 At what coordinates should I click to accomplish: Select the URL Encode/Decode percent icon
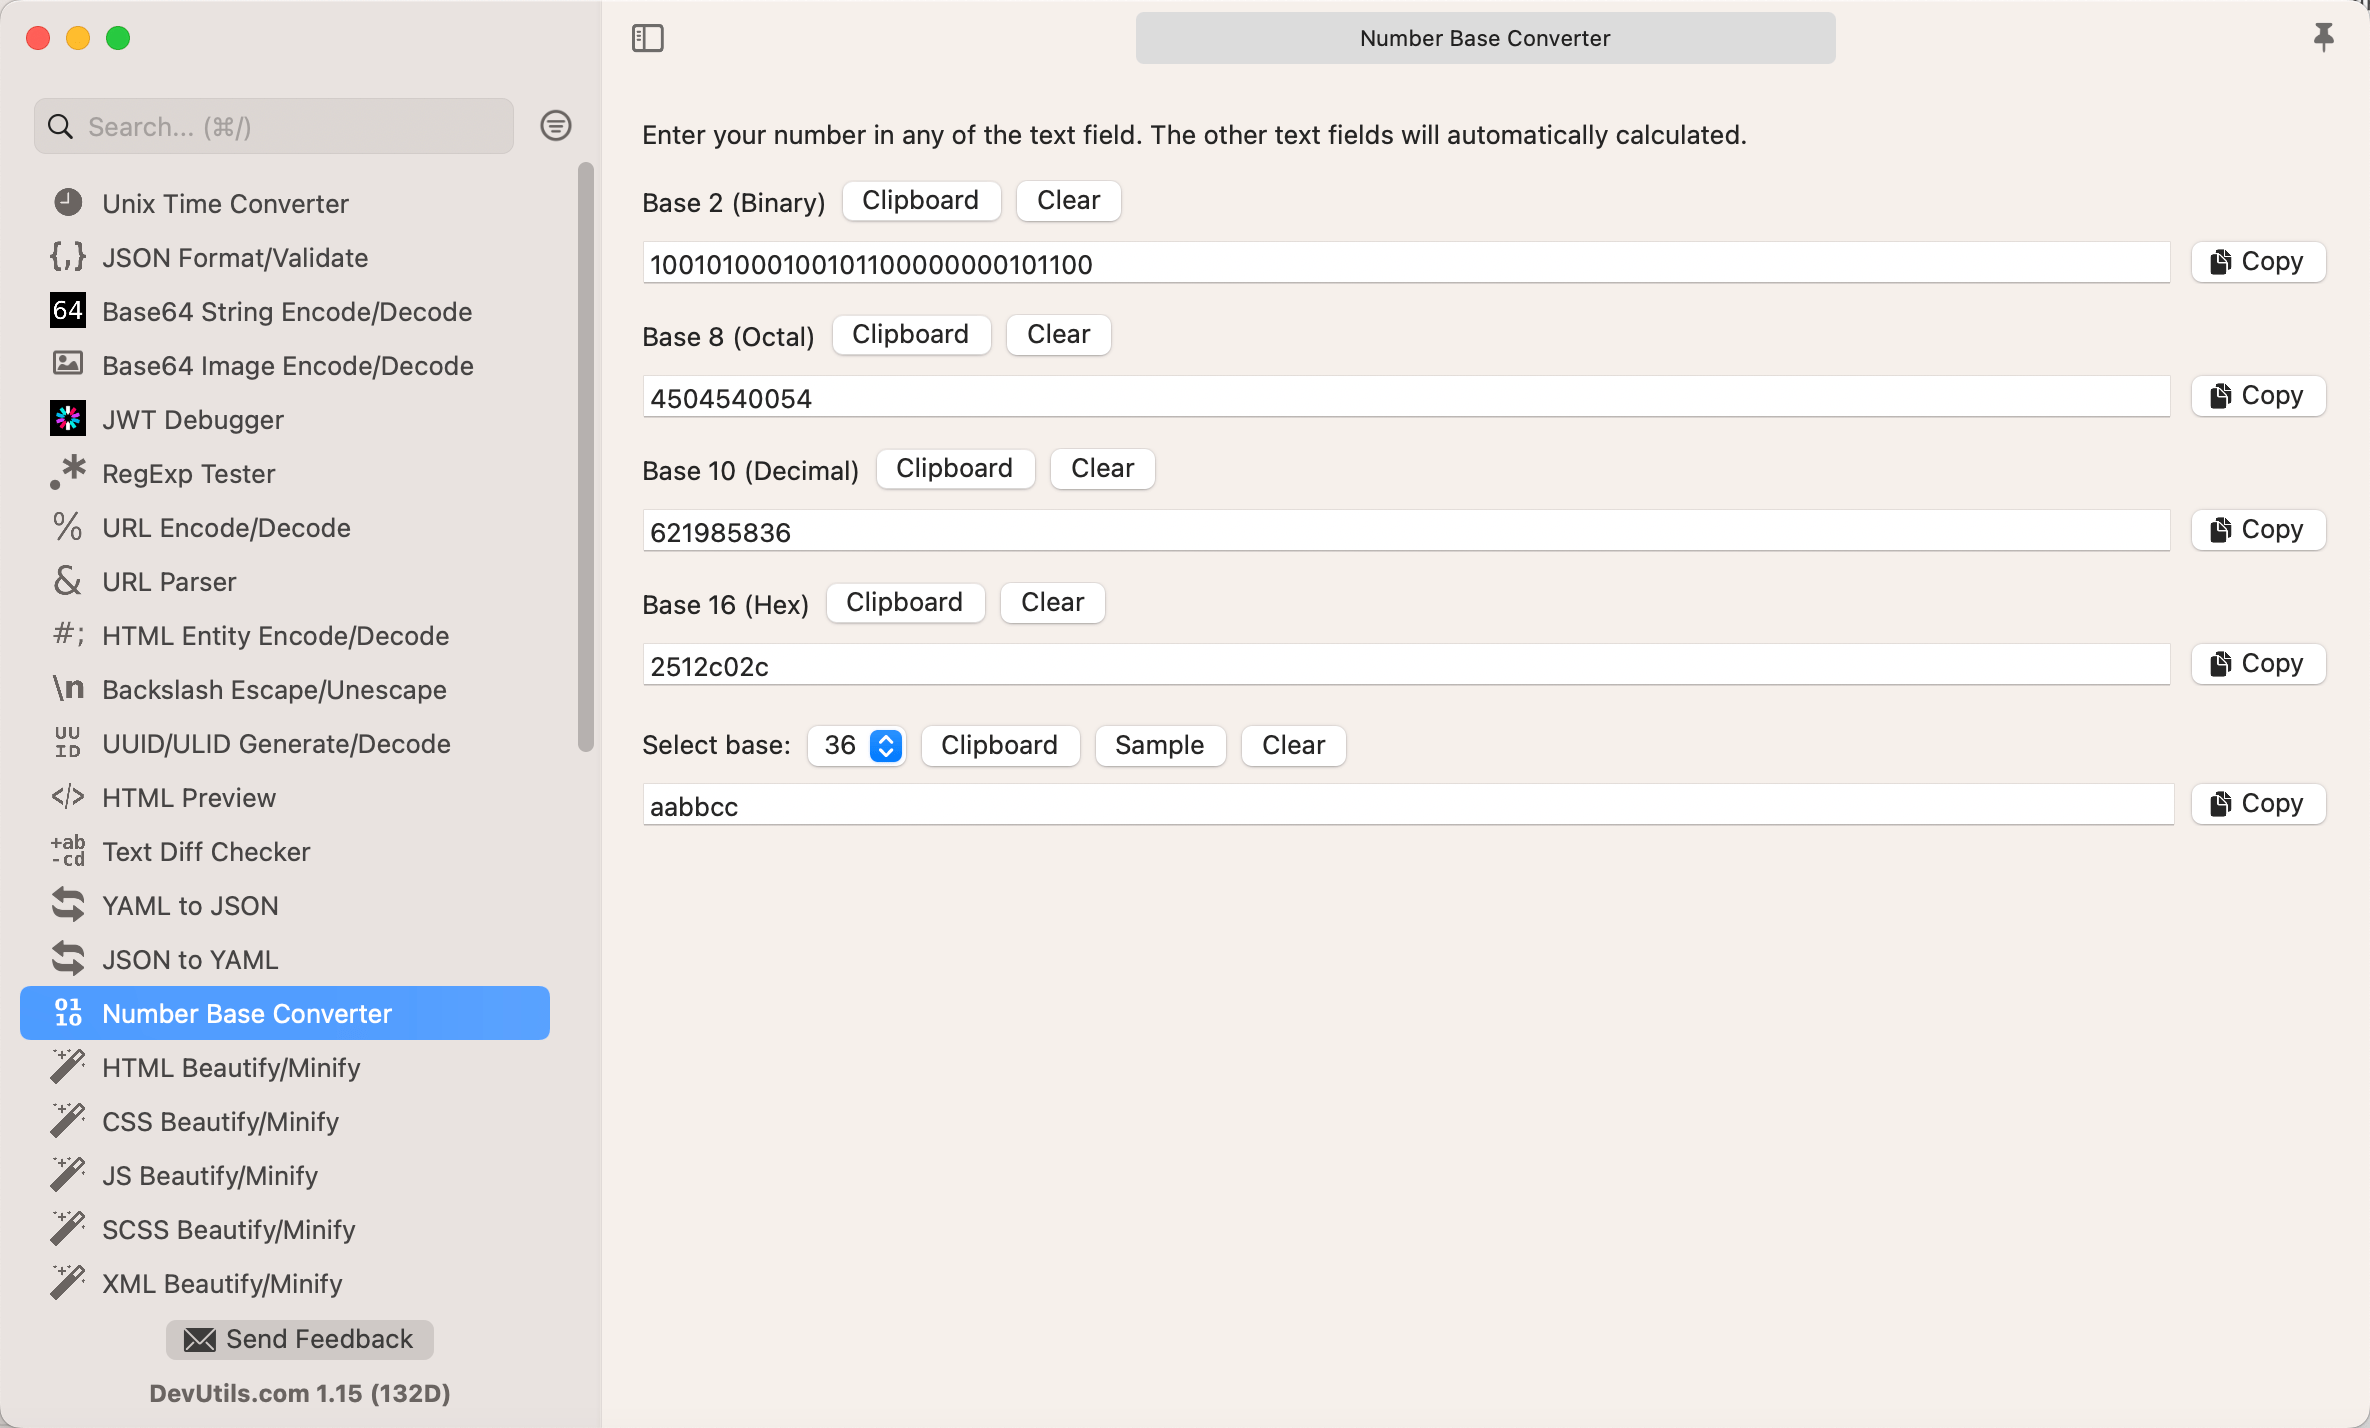click(x=67, y=527)
